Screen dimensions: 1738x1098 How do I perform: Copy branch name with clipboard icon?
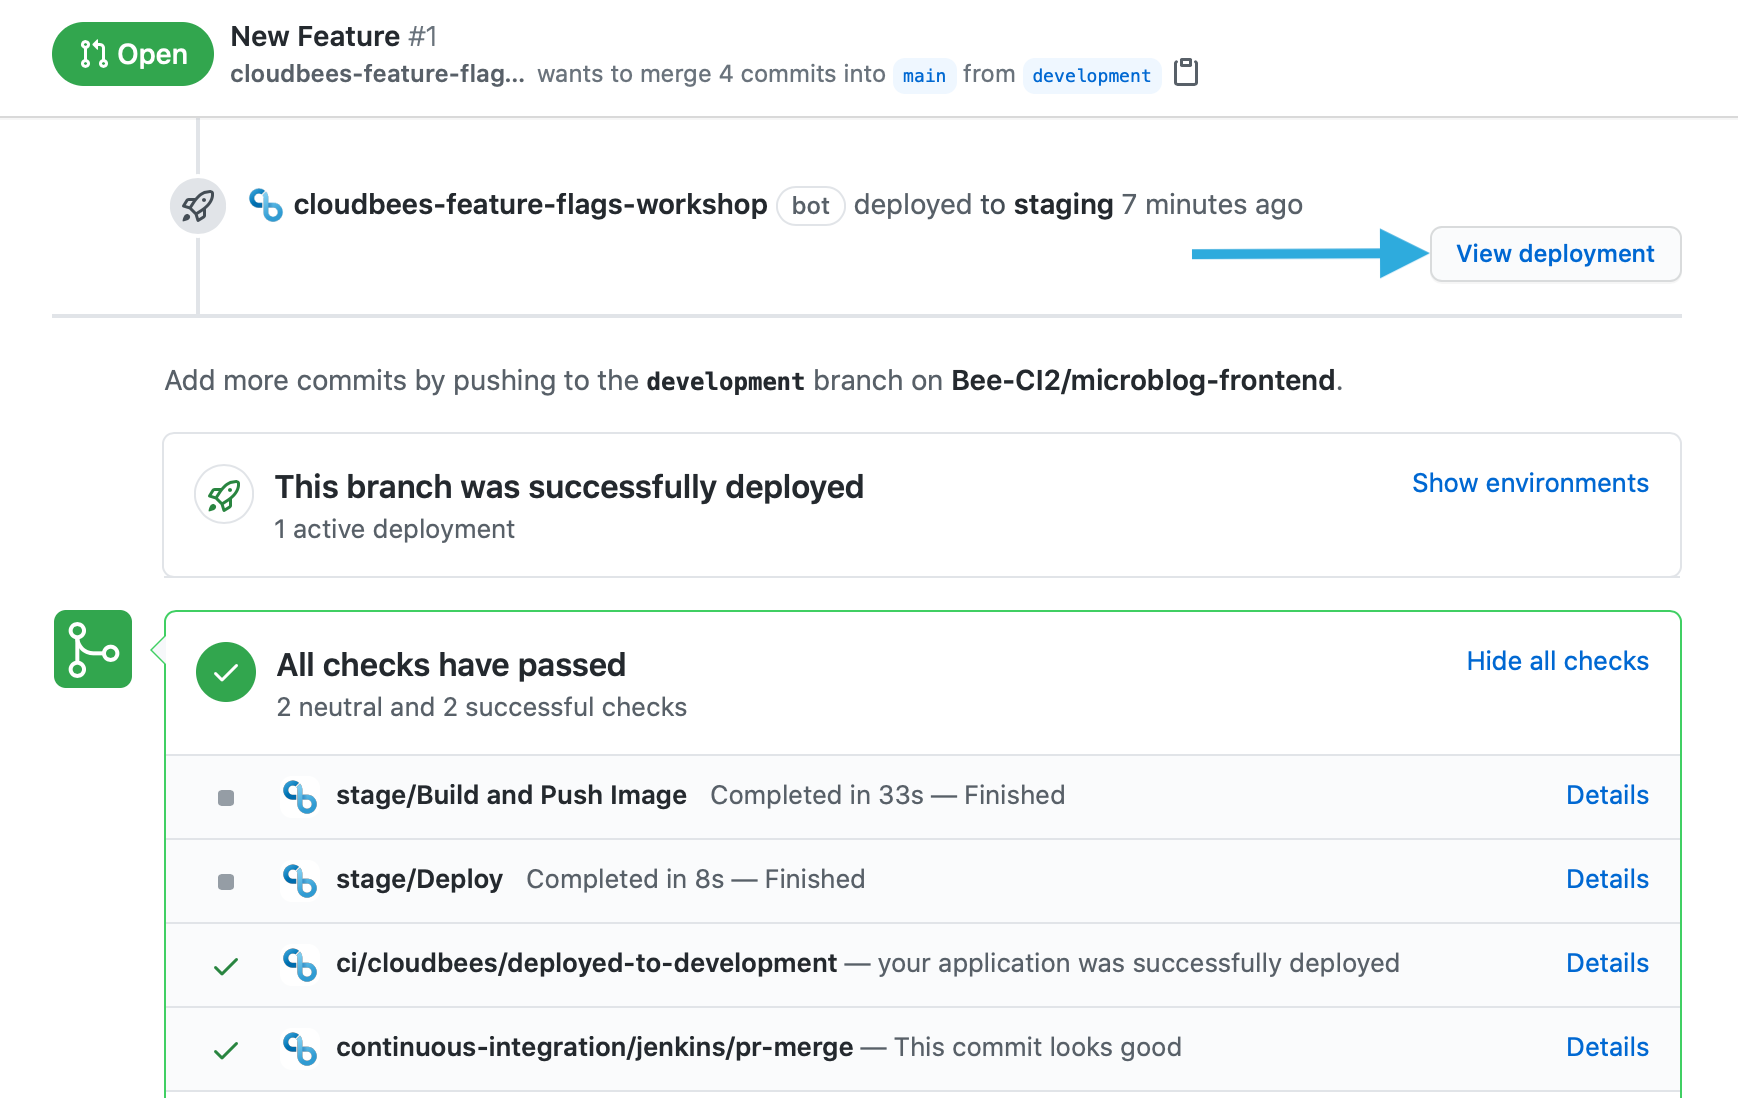(x=1186, y=73)
